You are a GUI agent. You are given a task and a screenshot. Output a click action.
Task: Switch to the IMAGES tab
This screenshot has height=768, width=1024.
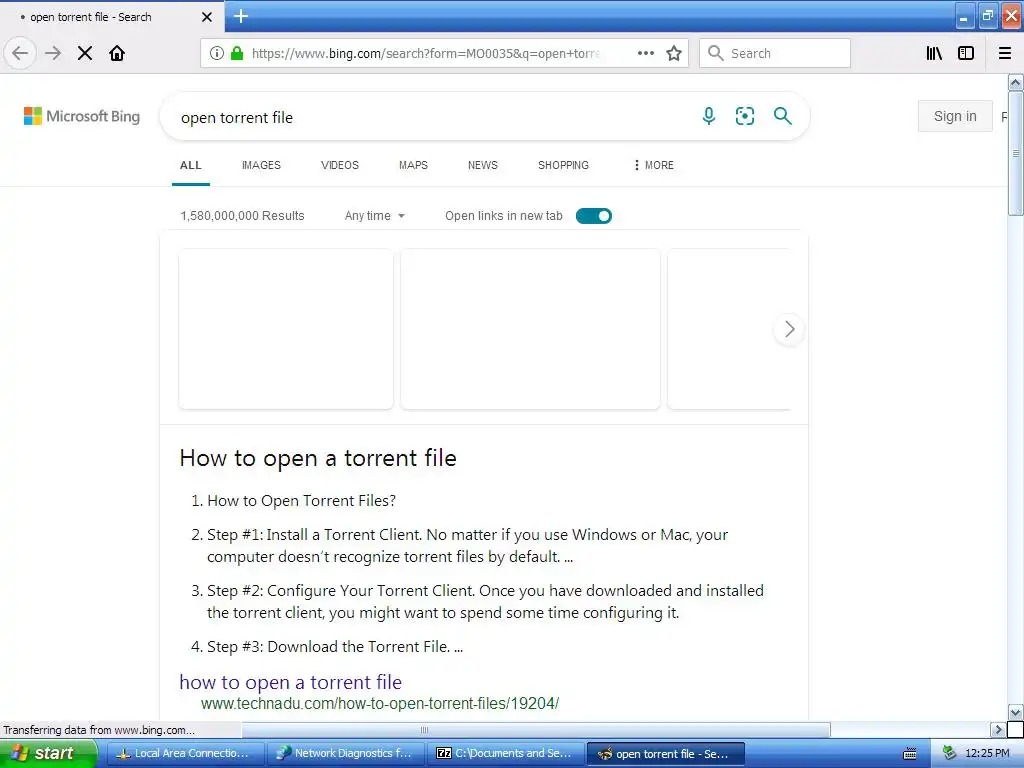coord(261,165)
